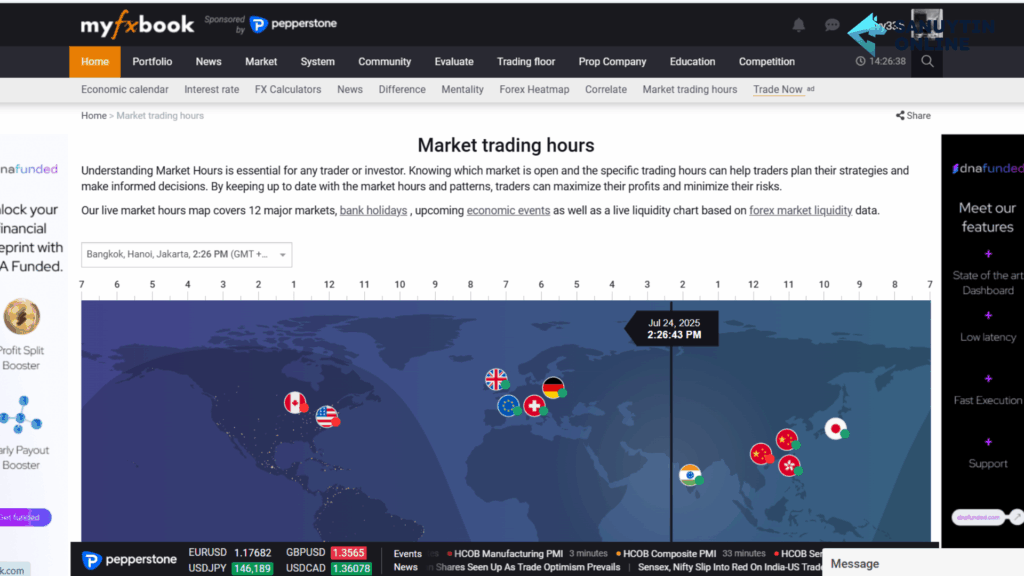Click the GBPUSD 1.3565 quote
Screen dimensions: 1024x576
[326, 553]
